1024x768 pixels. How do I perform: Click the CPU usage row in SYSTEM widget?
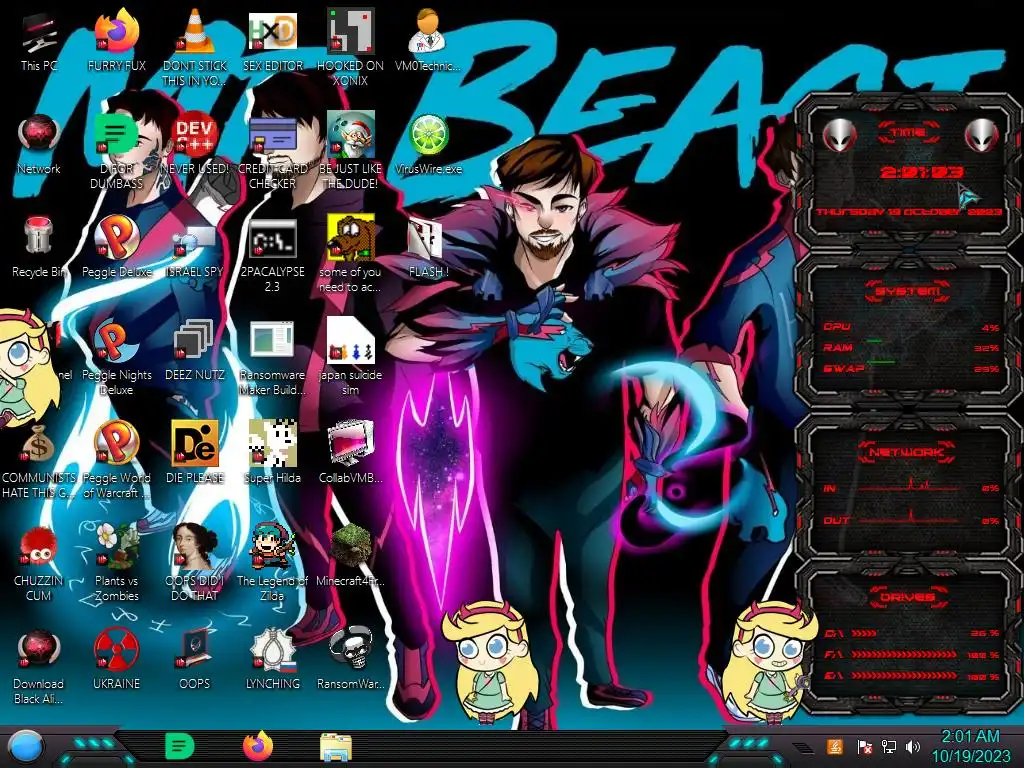tap(912, 327)
